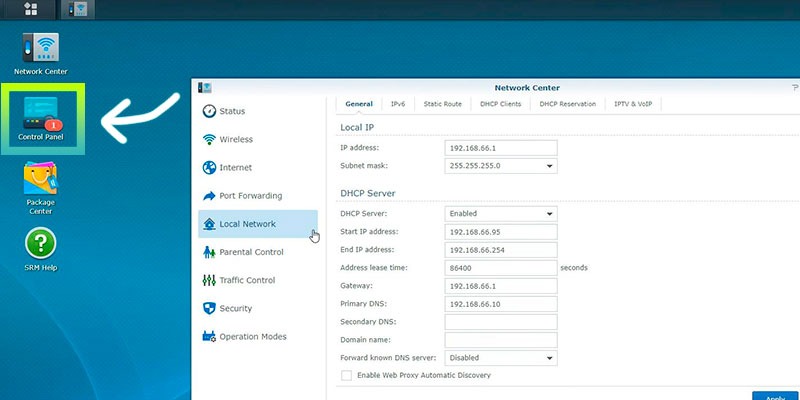Open SRM Help desktop icon
This screenshot has height=400, width=800.
coord(41,249)
